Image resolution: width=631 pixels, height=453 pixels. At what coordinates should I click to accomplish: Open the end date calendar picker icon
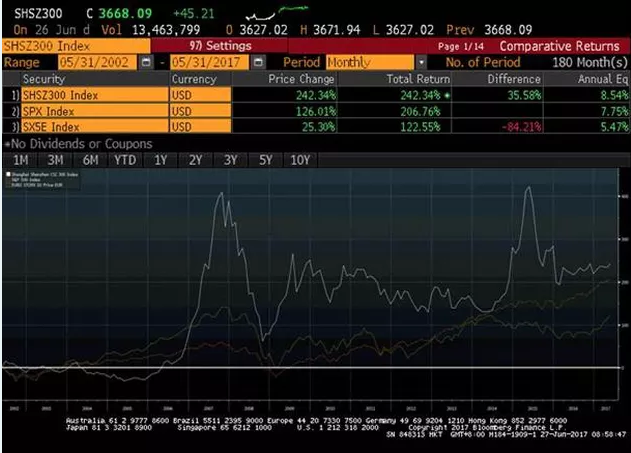click(258, 62)
